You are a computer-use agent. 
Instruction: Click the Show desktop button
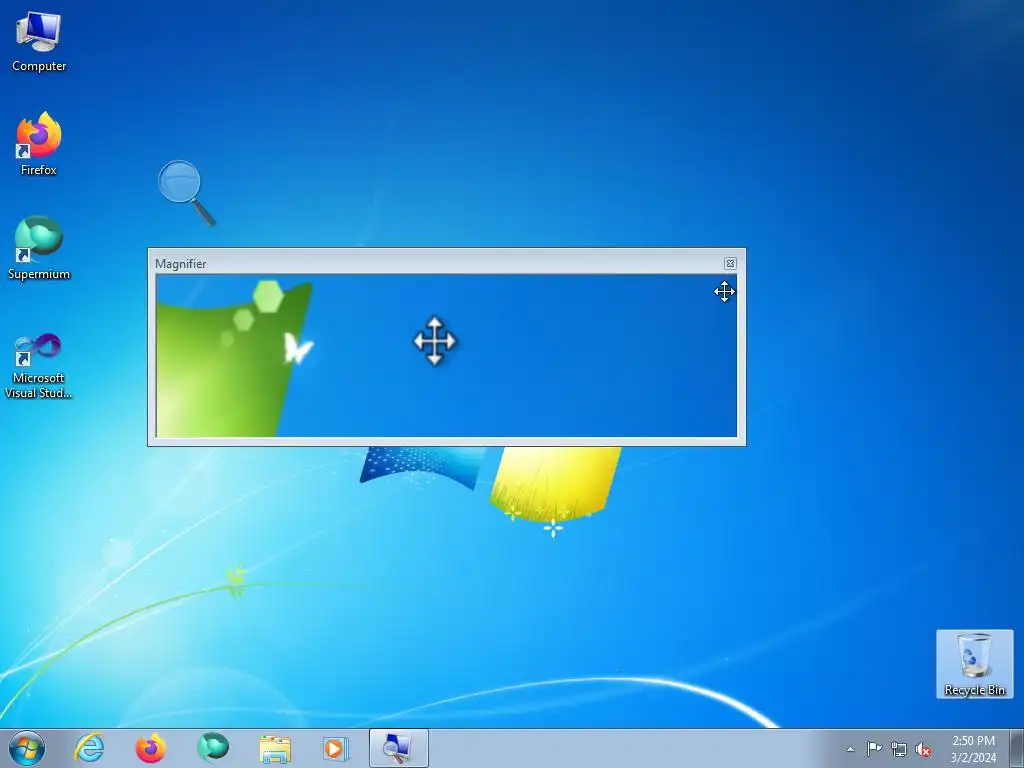pyautogui.click(x=1017, y=748)
